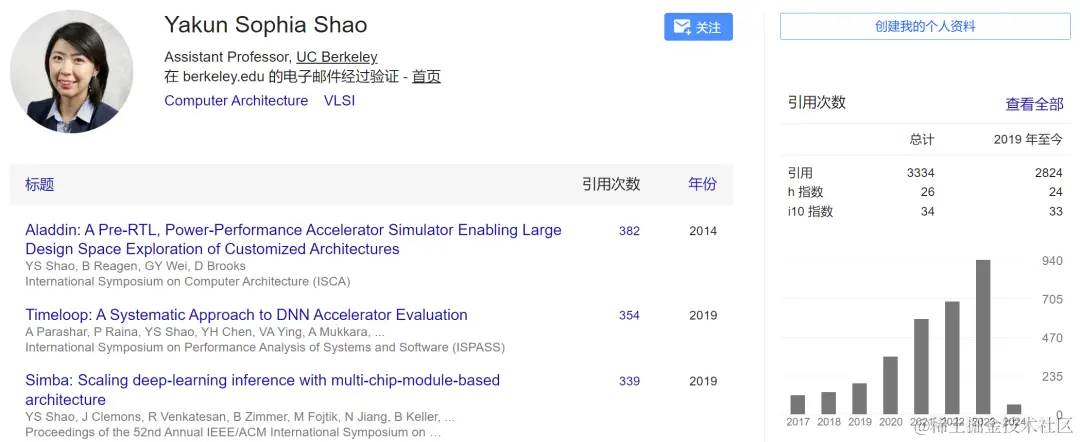Screen dimensions: 1080x442
Task: Select the Computer Architecture interest tag
Action: 236,101
